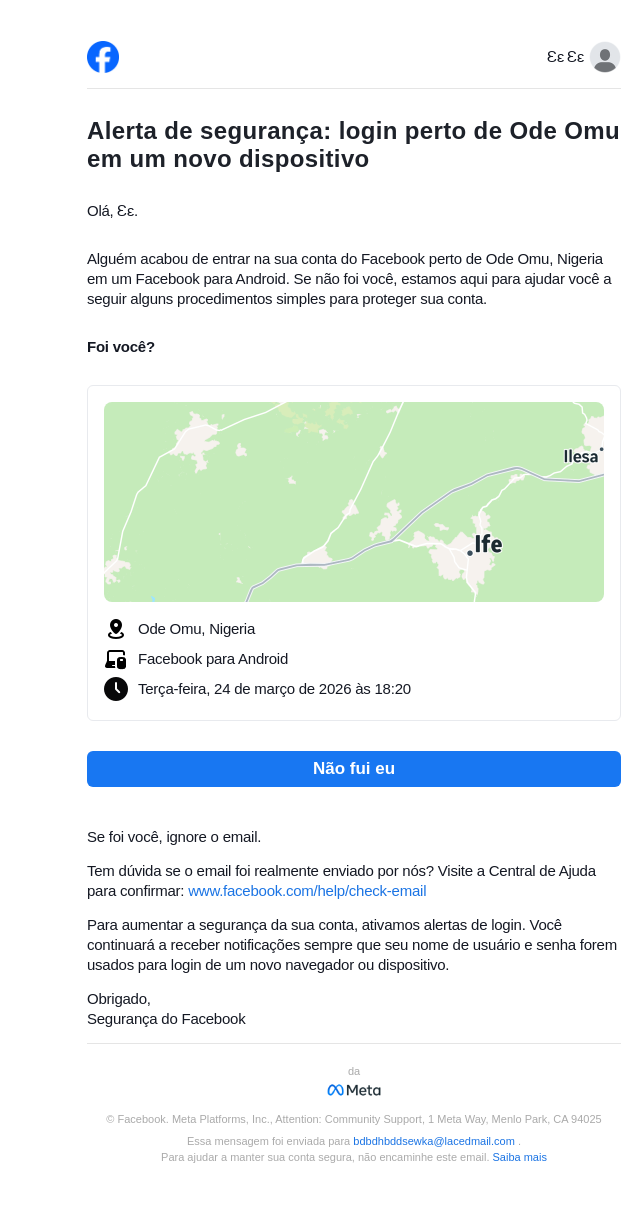Click "Segurança do Facebook" signature text
624x1213 pixels.
pos(166,1019)
